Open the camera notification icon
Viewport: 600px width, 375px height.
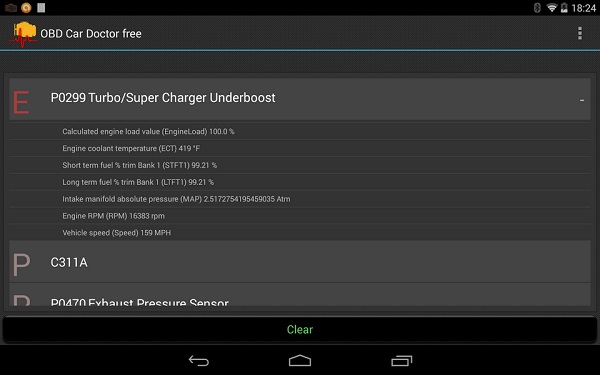[x=11, y=8]
